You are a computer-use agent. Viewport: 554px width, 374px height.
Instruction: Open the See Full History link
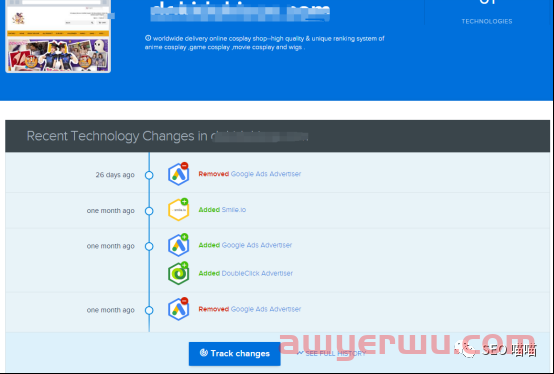click(335, 354)
